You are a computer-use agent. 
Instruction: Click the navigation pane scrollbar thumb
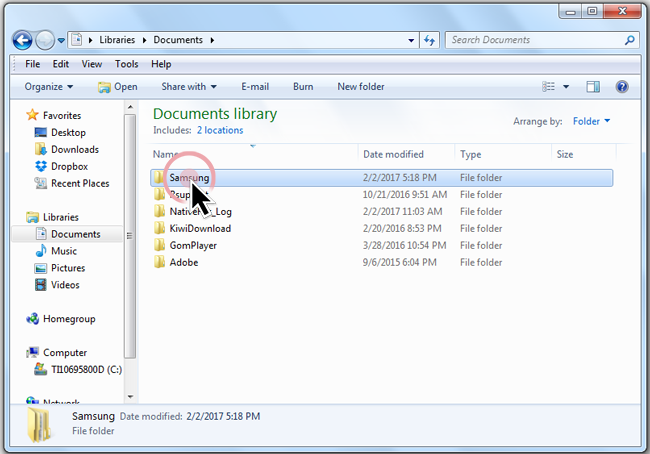click(x=130, y=236)
